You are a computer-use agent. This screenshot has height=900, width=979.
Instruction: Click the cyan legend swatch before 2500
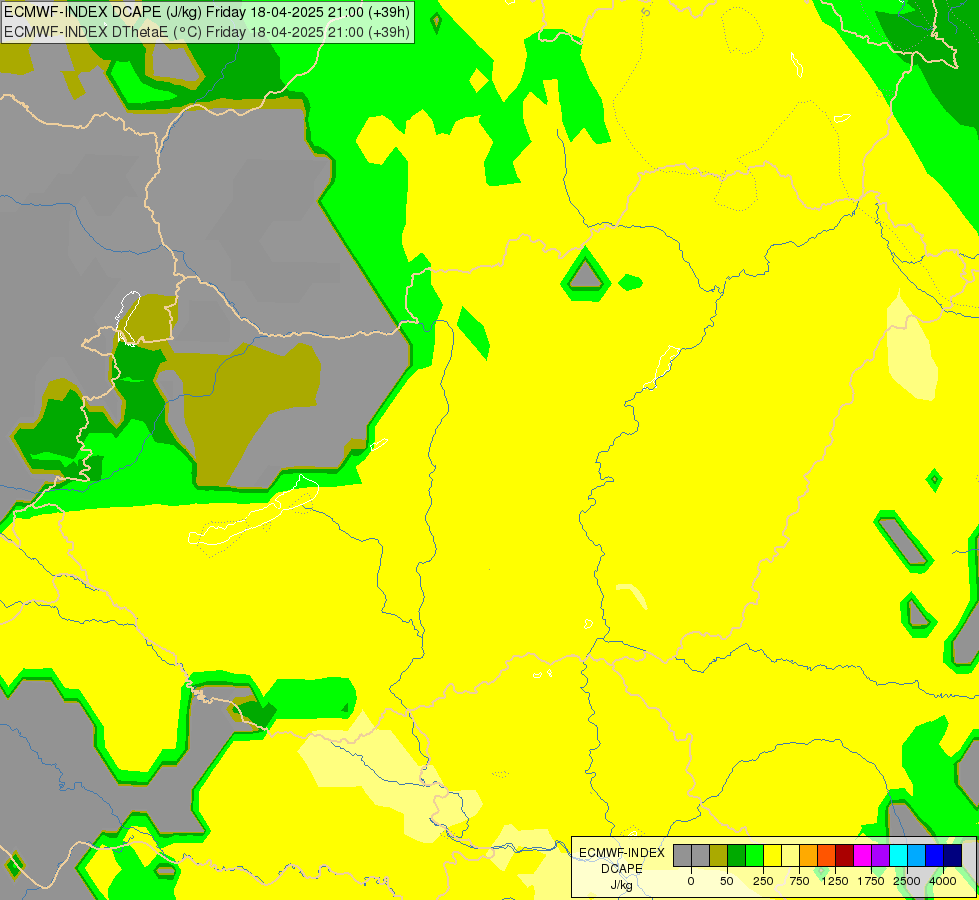[x=898, y=856]
